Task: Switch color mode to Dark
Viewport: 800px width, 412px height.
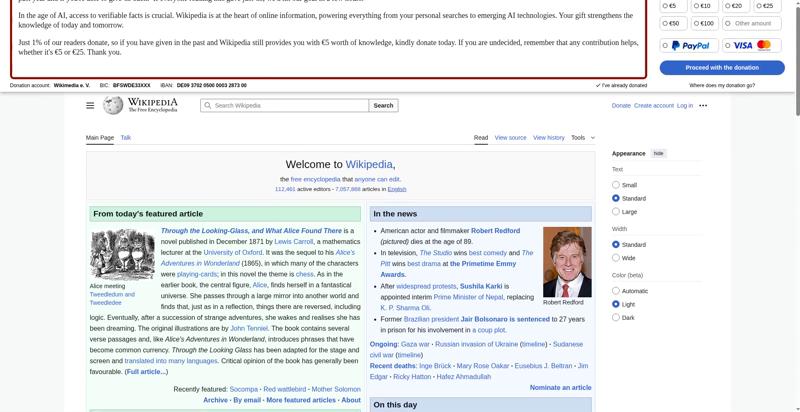Action: coord(616,318)
